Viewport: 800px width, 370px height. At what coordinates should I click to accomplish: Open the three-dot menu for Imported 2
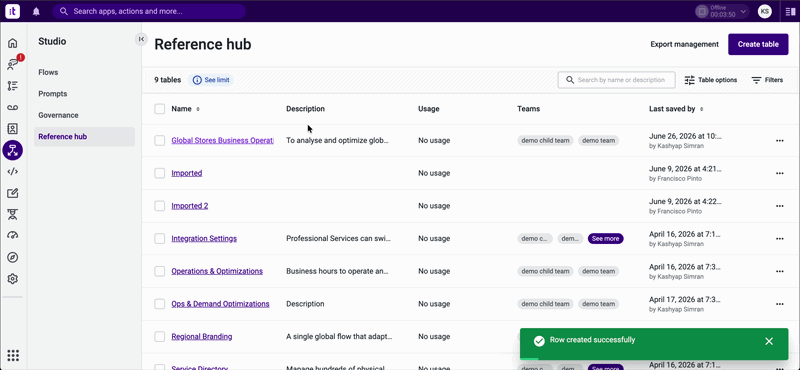pyautogui.click(x=780, y=206)
